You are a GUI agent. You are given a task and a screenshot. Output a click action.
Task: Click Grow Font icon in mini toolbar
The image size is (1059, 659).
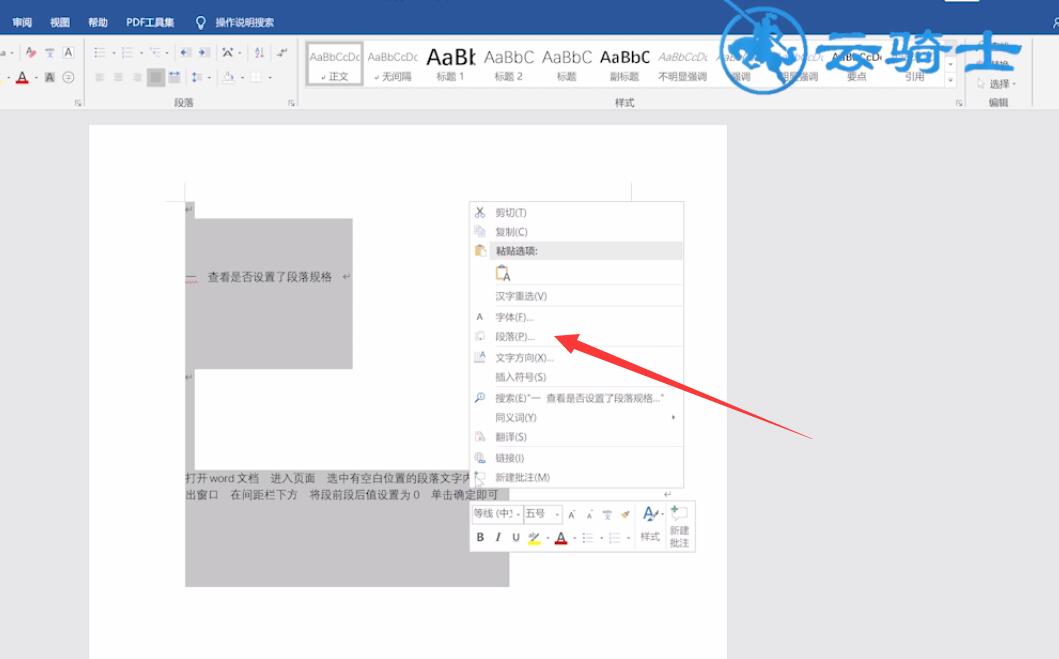point(571,515)
